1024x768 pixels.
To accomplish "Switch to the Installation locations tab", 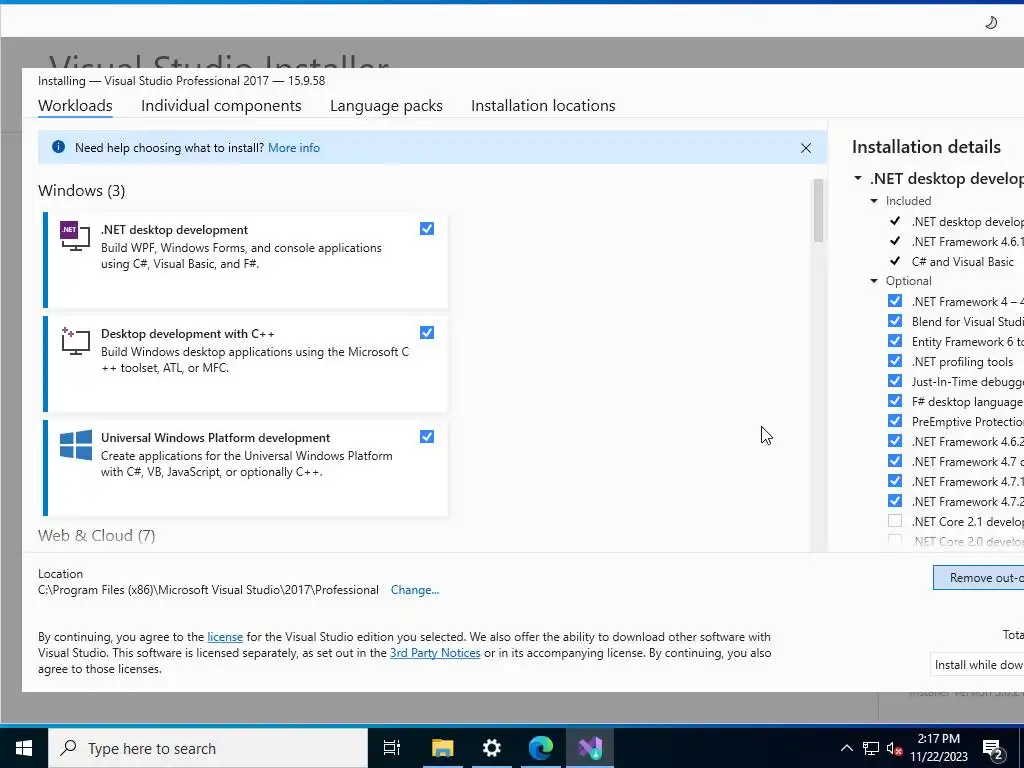I will click(543, 106).
